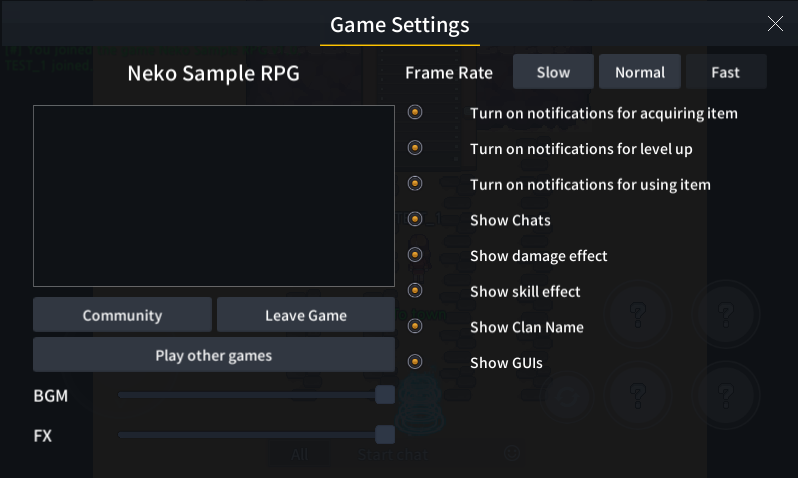
Task: Disable the Show Chats option
Action: click(x=415, y=220)
